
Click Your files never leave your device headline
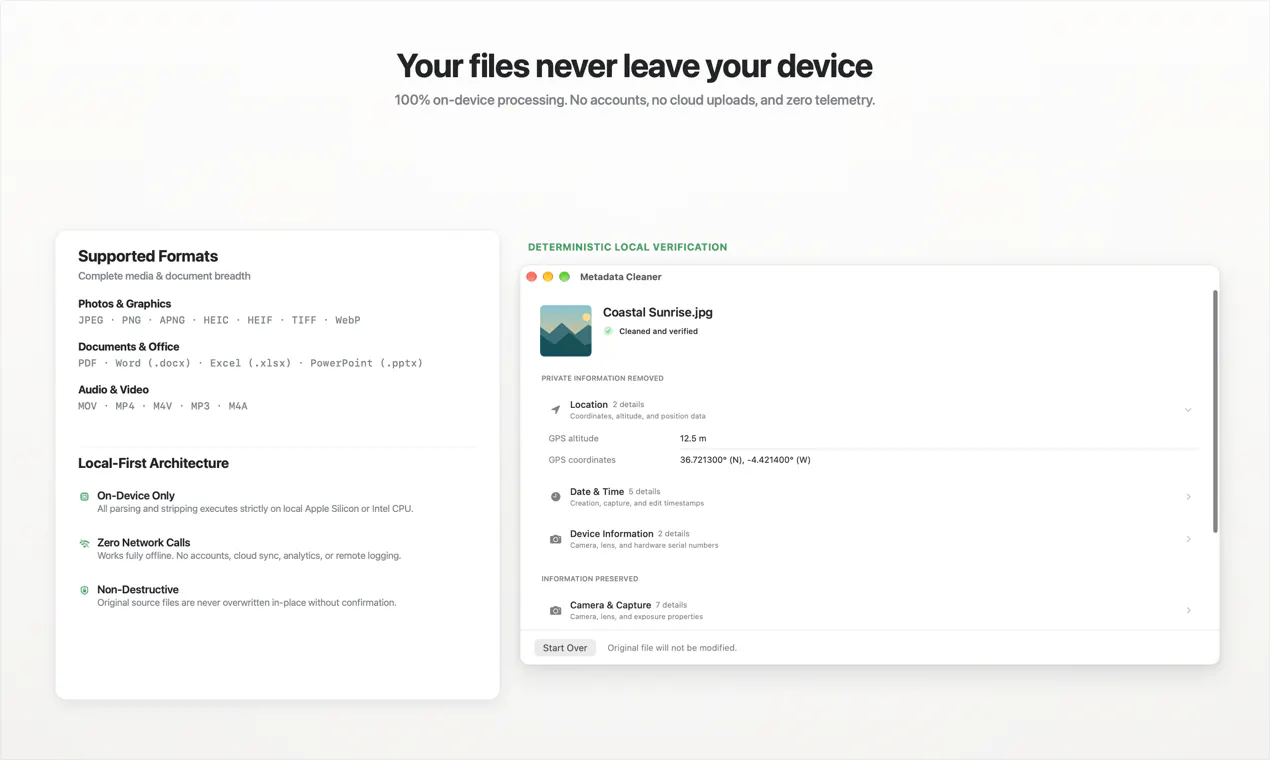point(634,66)
